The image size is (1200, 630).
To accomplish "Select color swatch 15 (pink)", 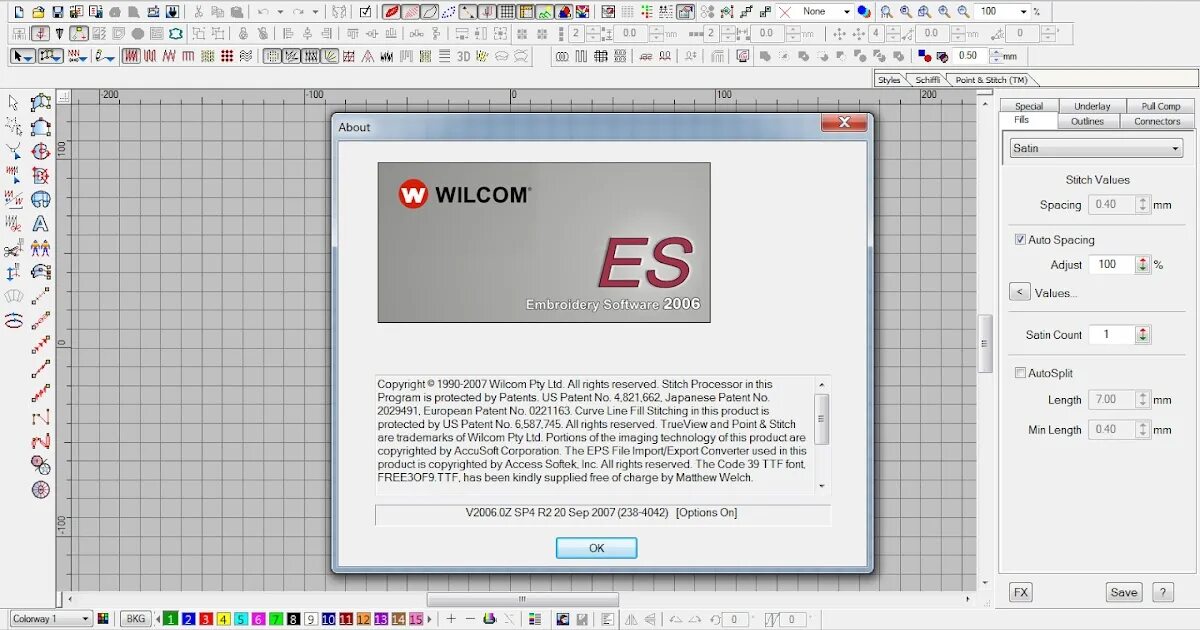I will point(416,619).
